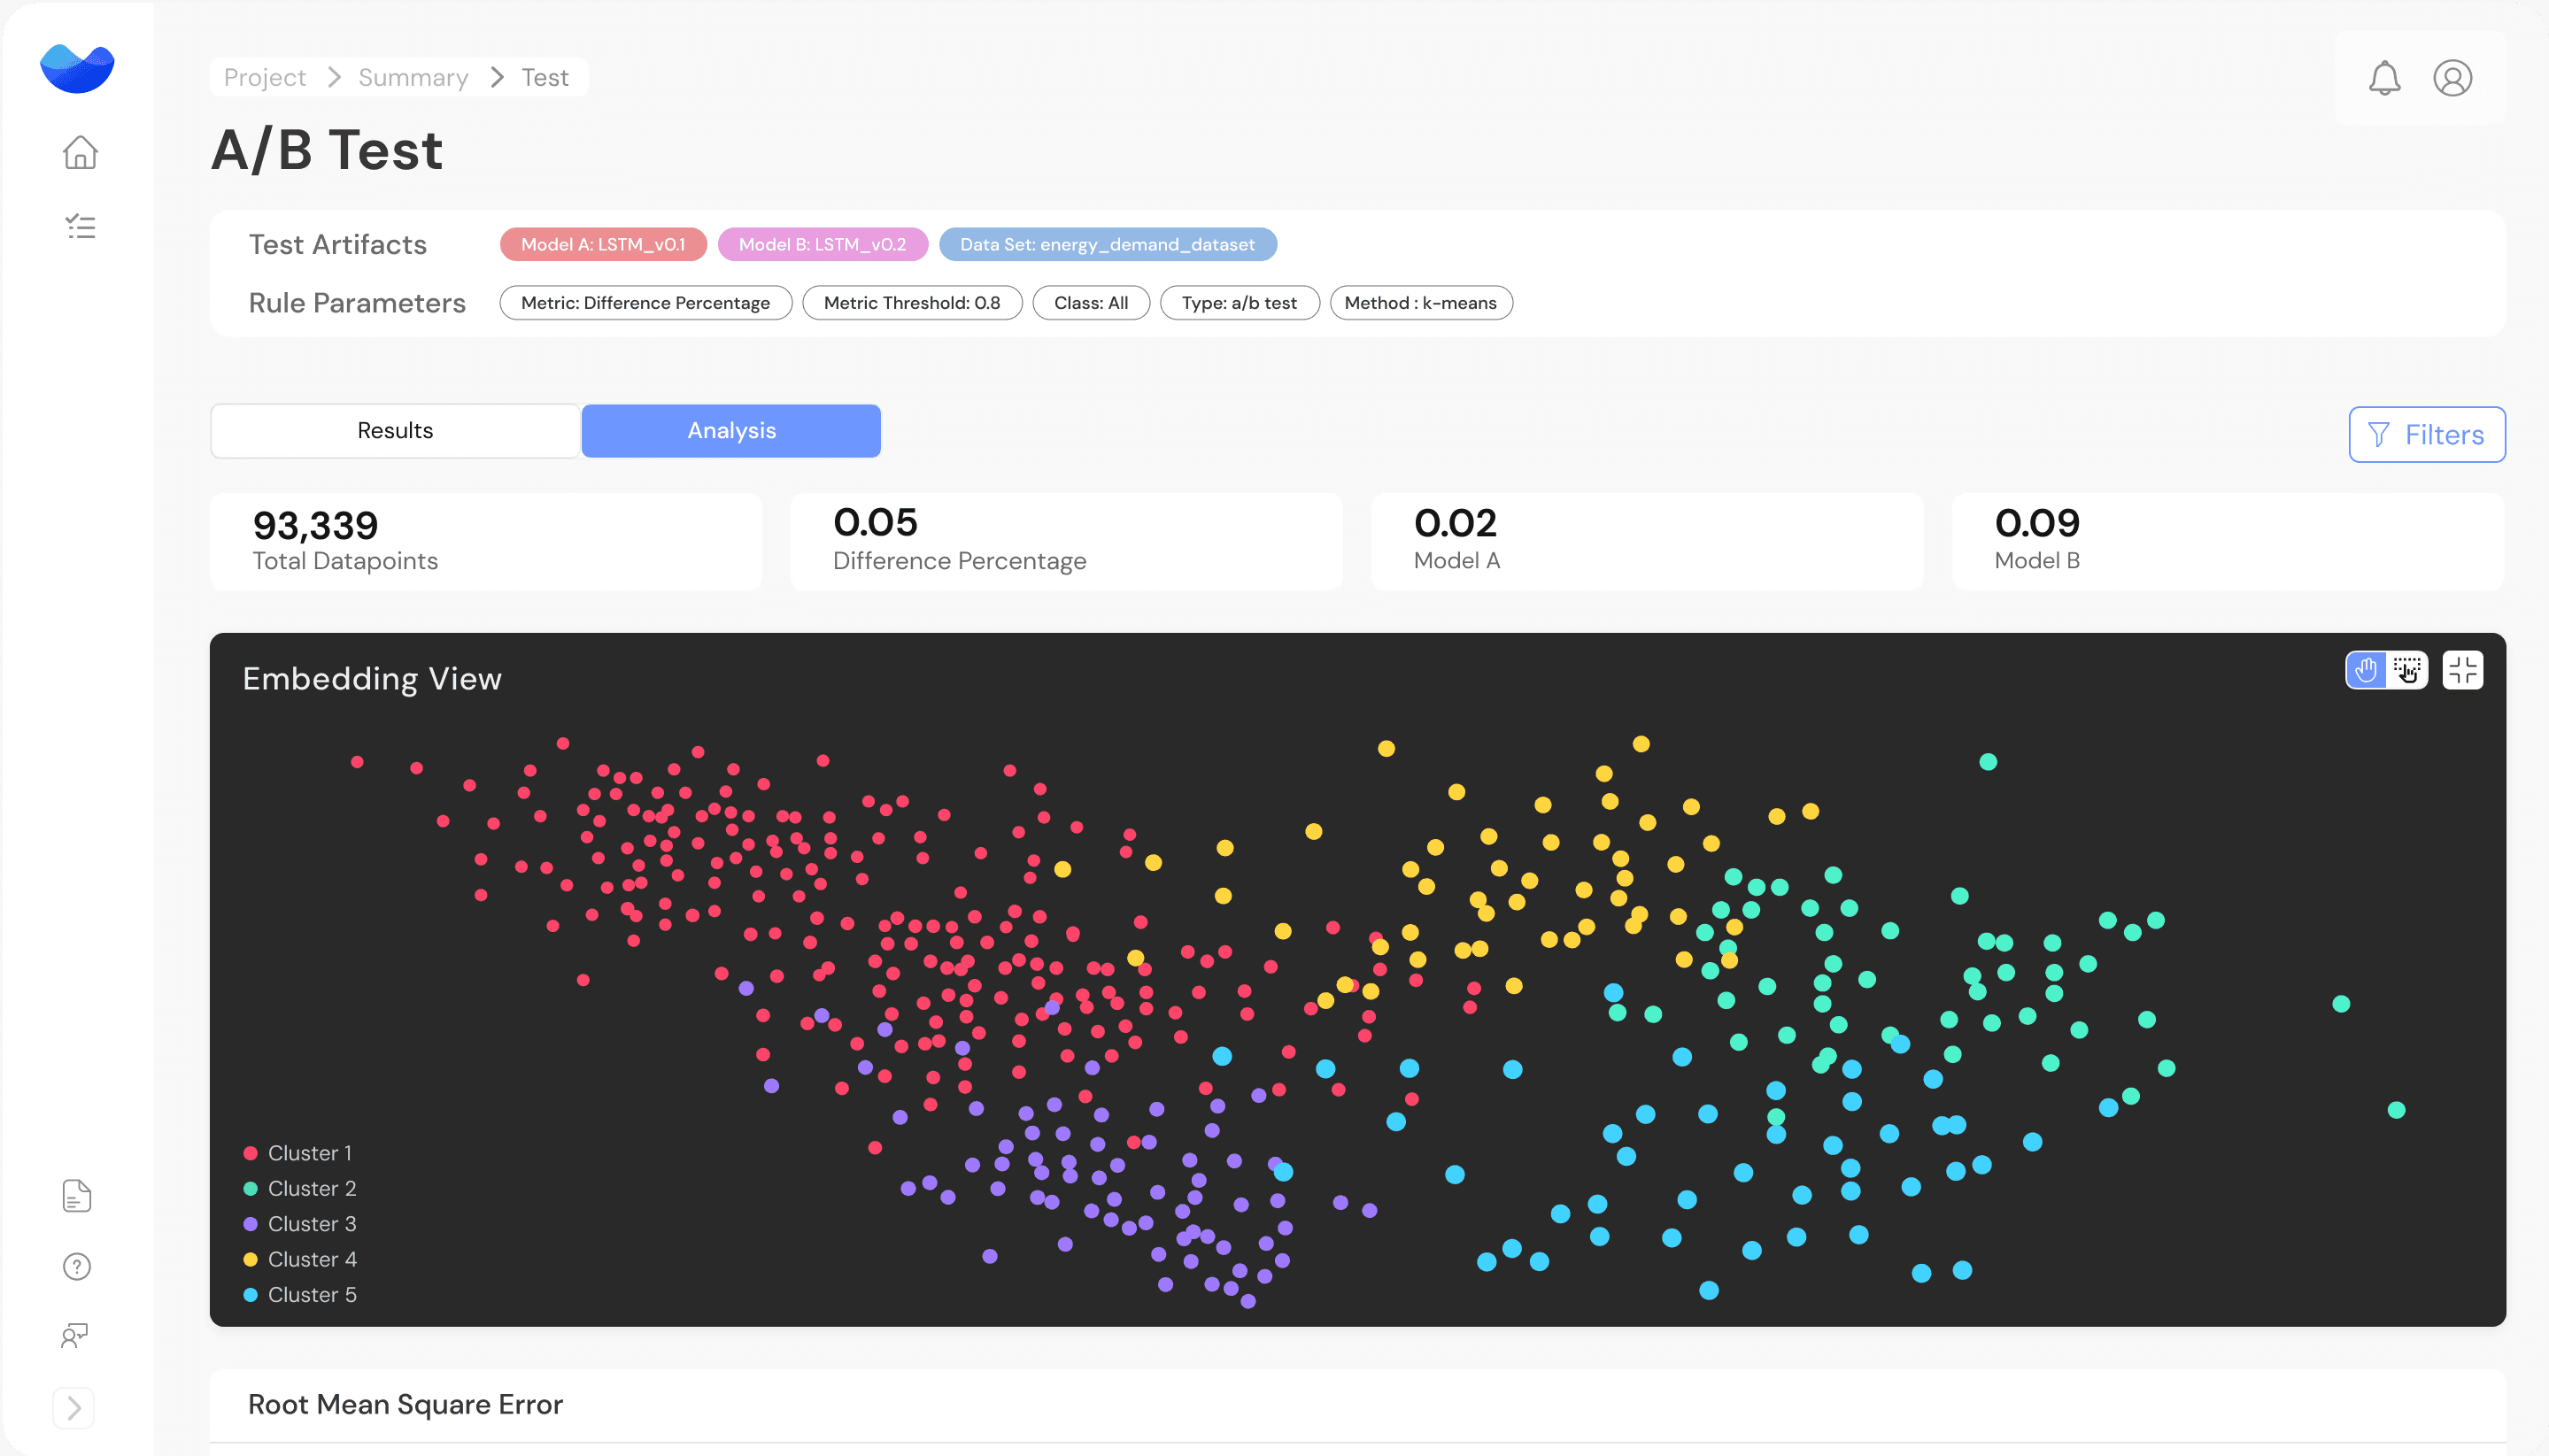The image size is (2549, 1456).
Task: Select the Analysis tab
Action: (x=731, y=431)
